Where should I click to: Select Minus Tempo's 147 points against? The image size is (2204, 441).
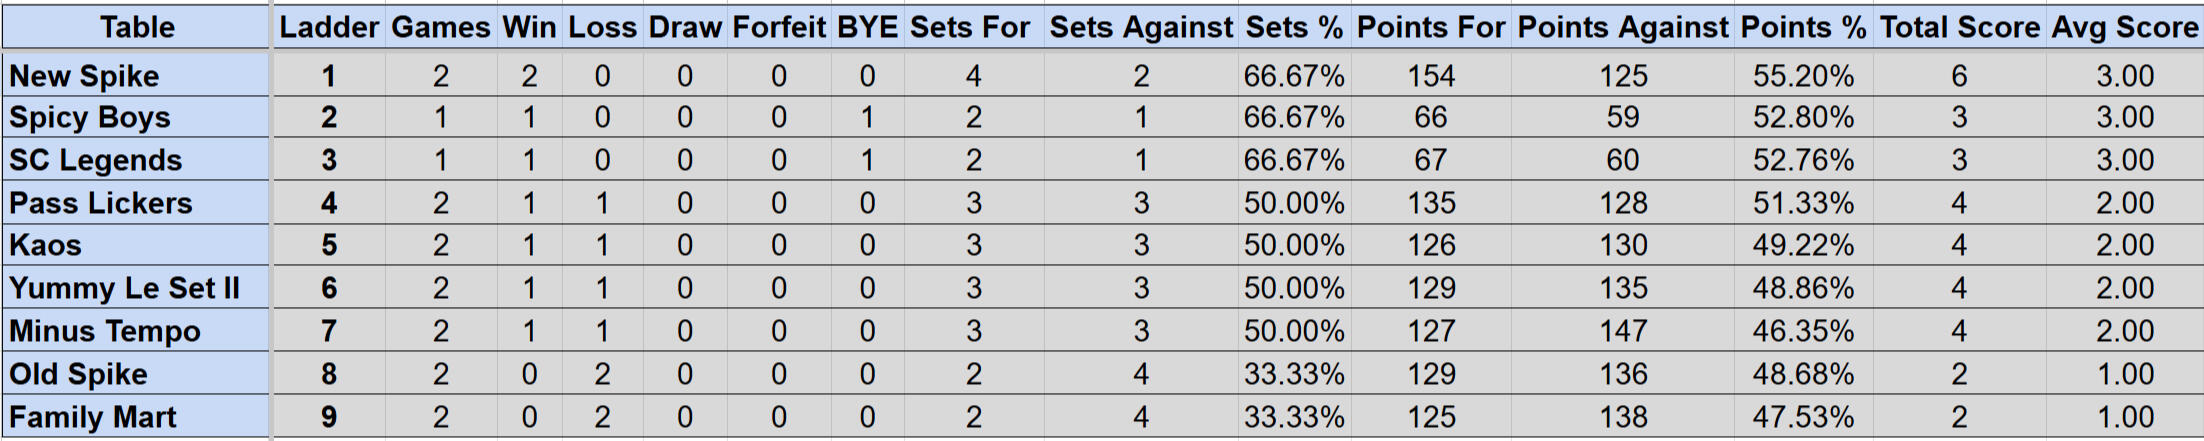1623,331
